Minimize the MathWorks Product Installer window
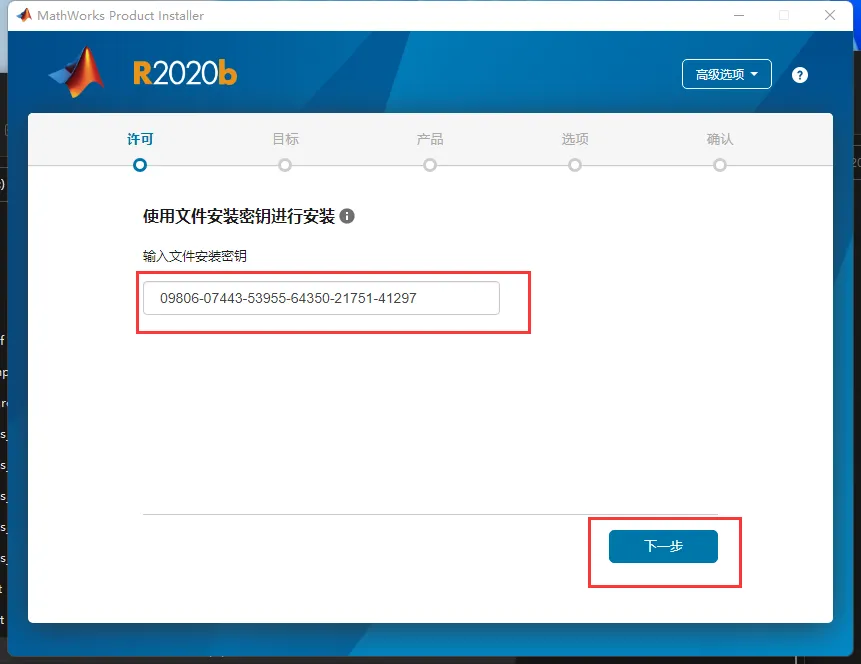The image size is (861, 664). point(739,15)
